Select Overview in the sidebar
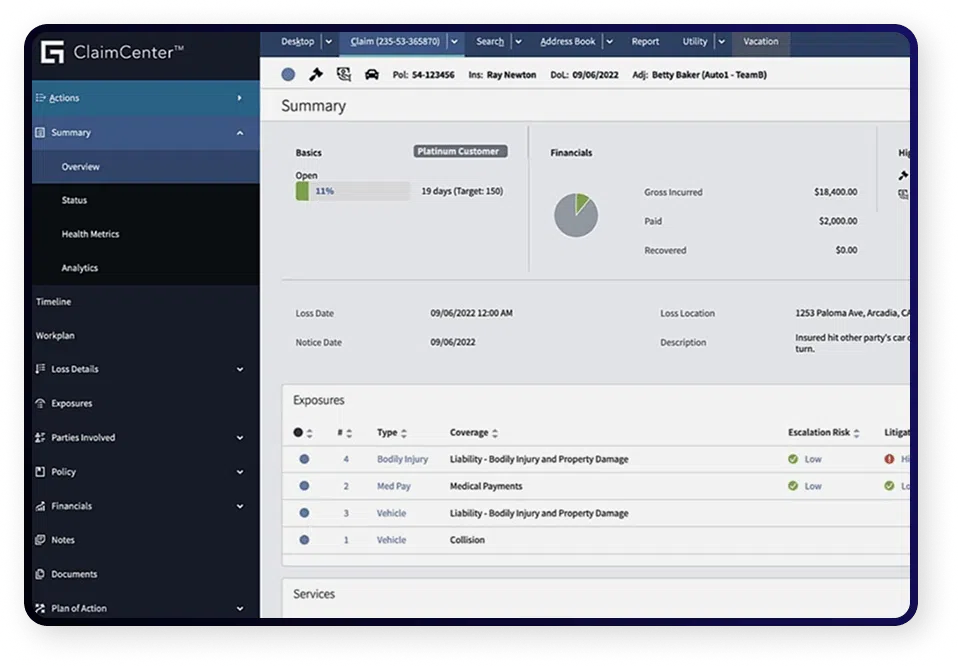 (146, 167)
